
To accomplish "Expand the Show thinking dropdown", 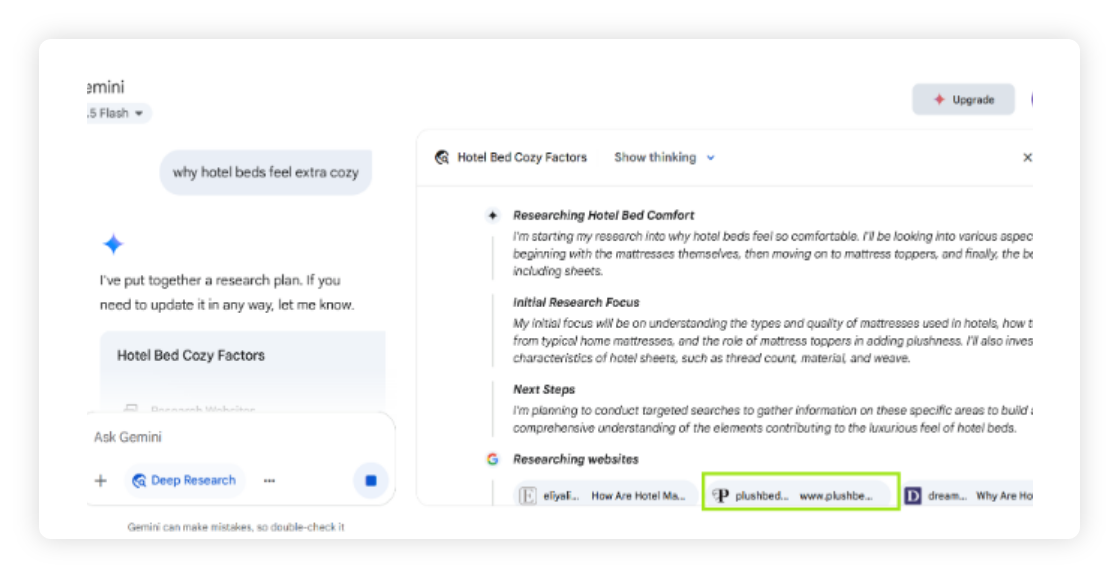I will point(665,158).
